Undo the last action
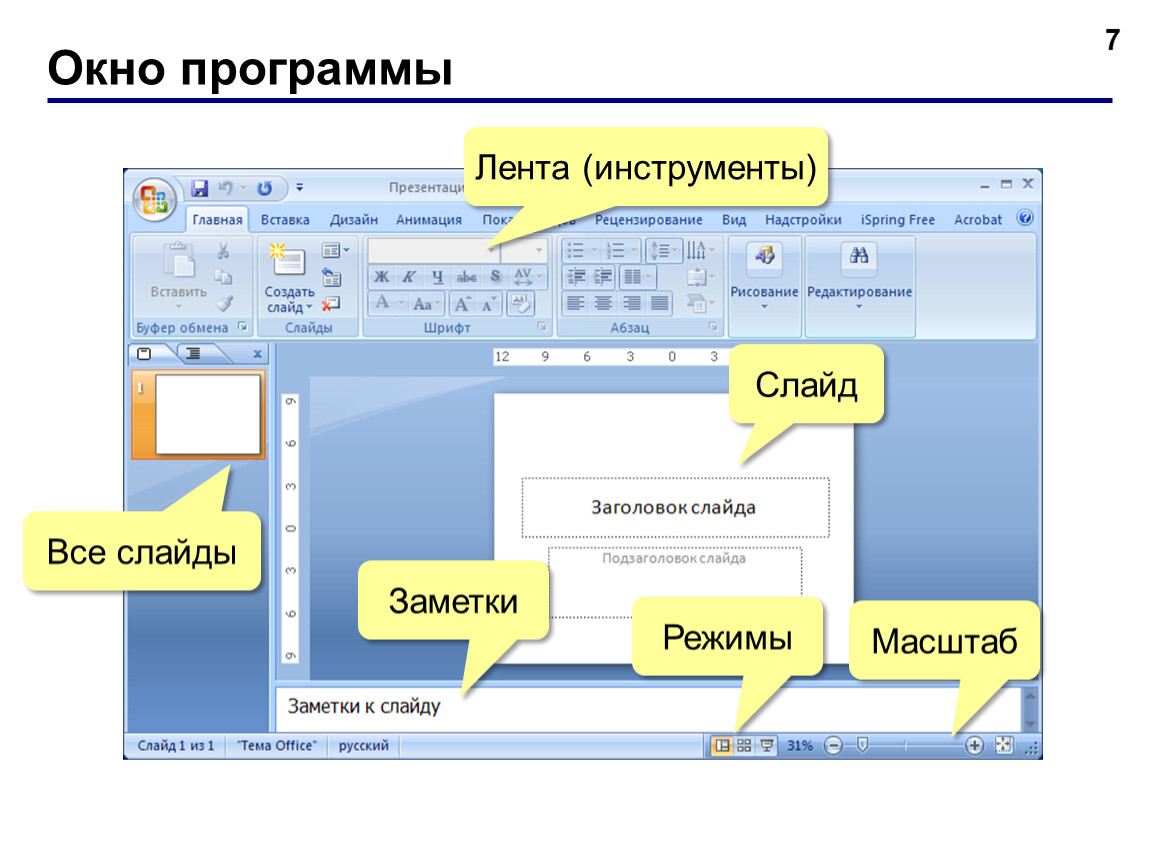This screenshot has height=864, width=1150. [226, 188]
